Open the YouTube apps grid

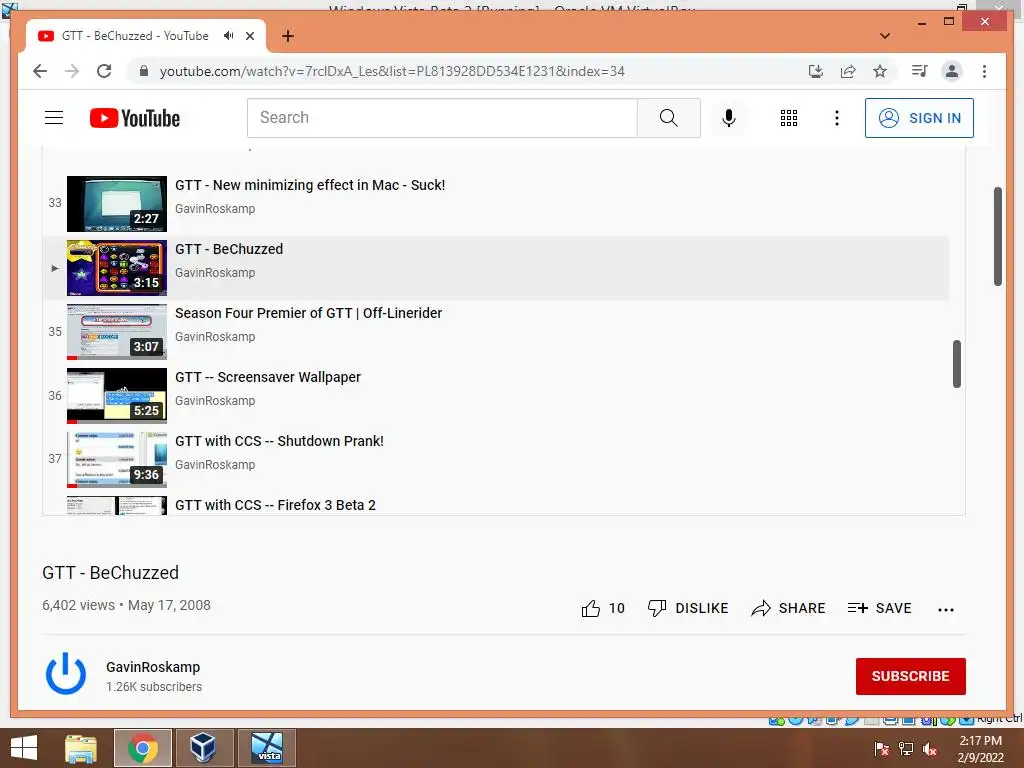tap(789, 118)
